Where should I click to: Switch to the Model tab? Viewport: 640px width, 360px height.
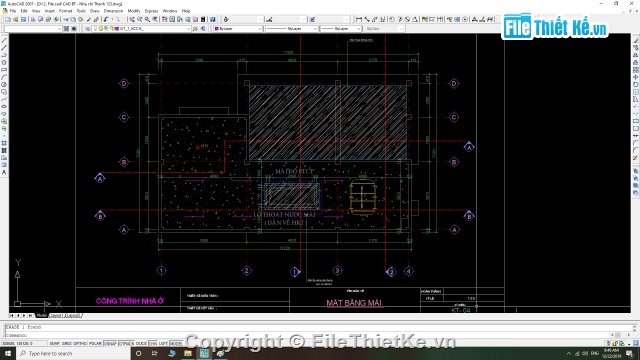pos(41,316)
